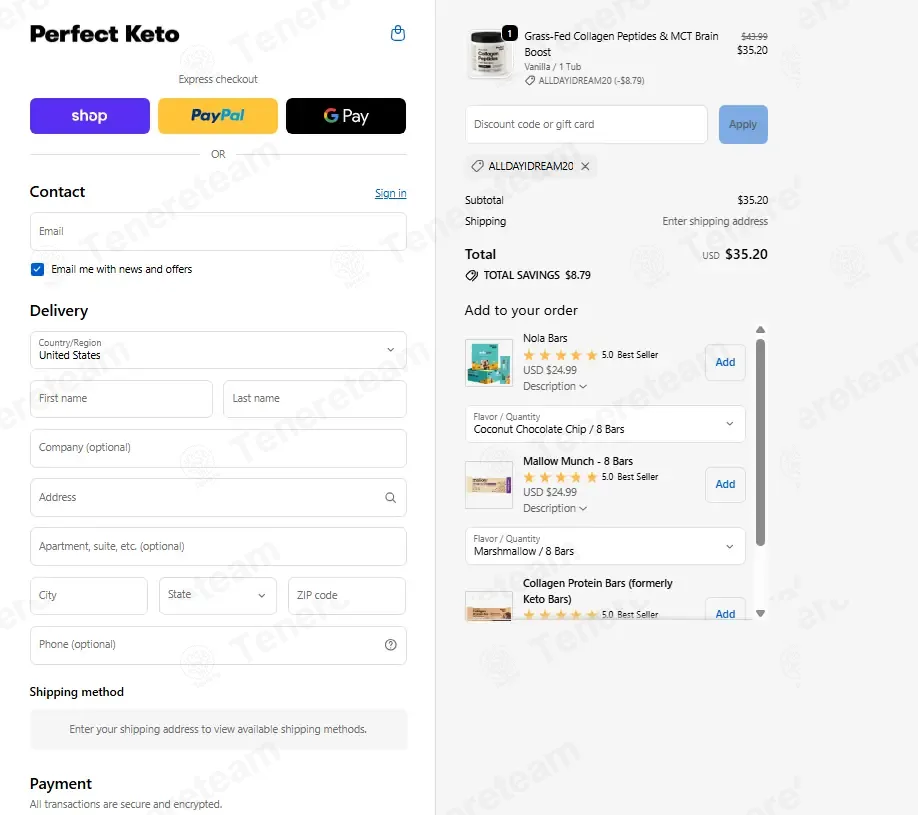The width and height of the screenshot is (918, 815).
Task: Pay with Shop Pay express button
Action: pyautogui.click(x=90, y=116)
